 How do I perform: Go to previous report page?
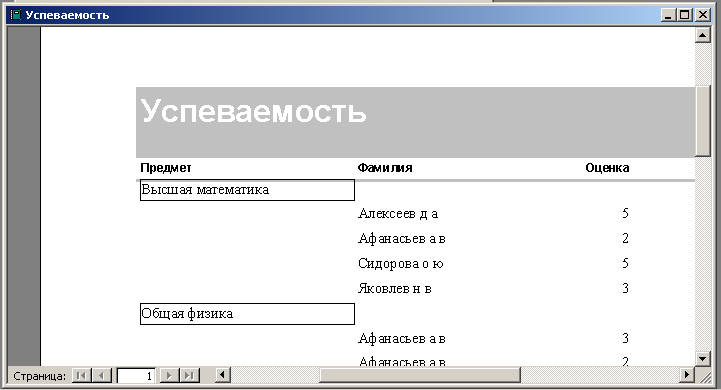pyautogui.click(x=102, y=376)
